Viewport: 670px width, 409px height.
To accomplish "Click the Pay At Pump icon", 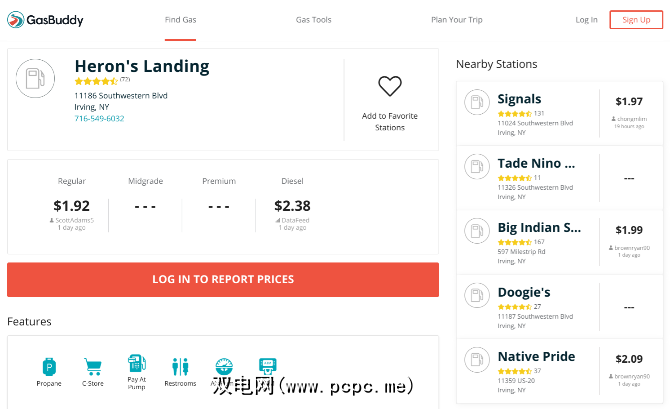I will coord(136,364).
